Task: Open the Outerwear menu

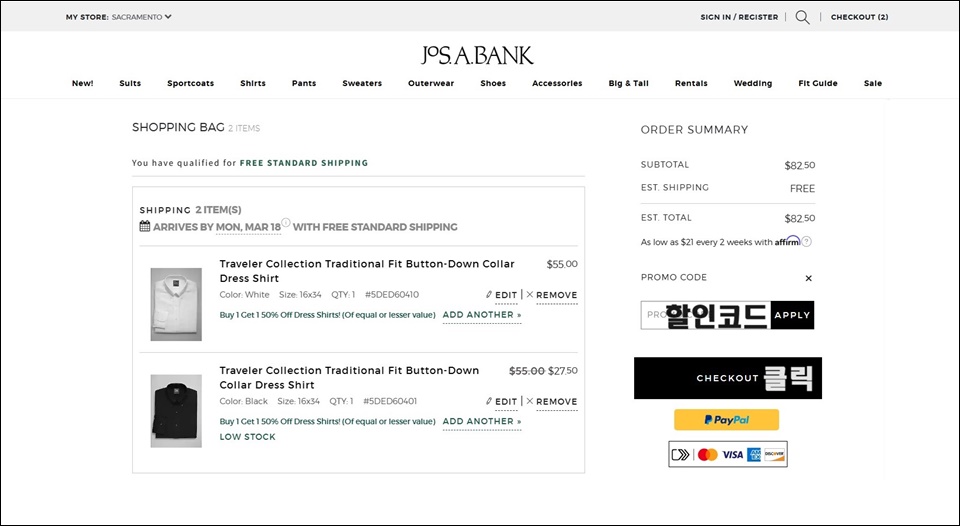Action: click(x=431, y=83)
